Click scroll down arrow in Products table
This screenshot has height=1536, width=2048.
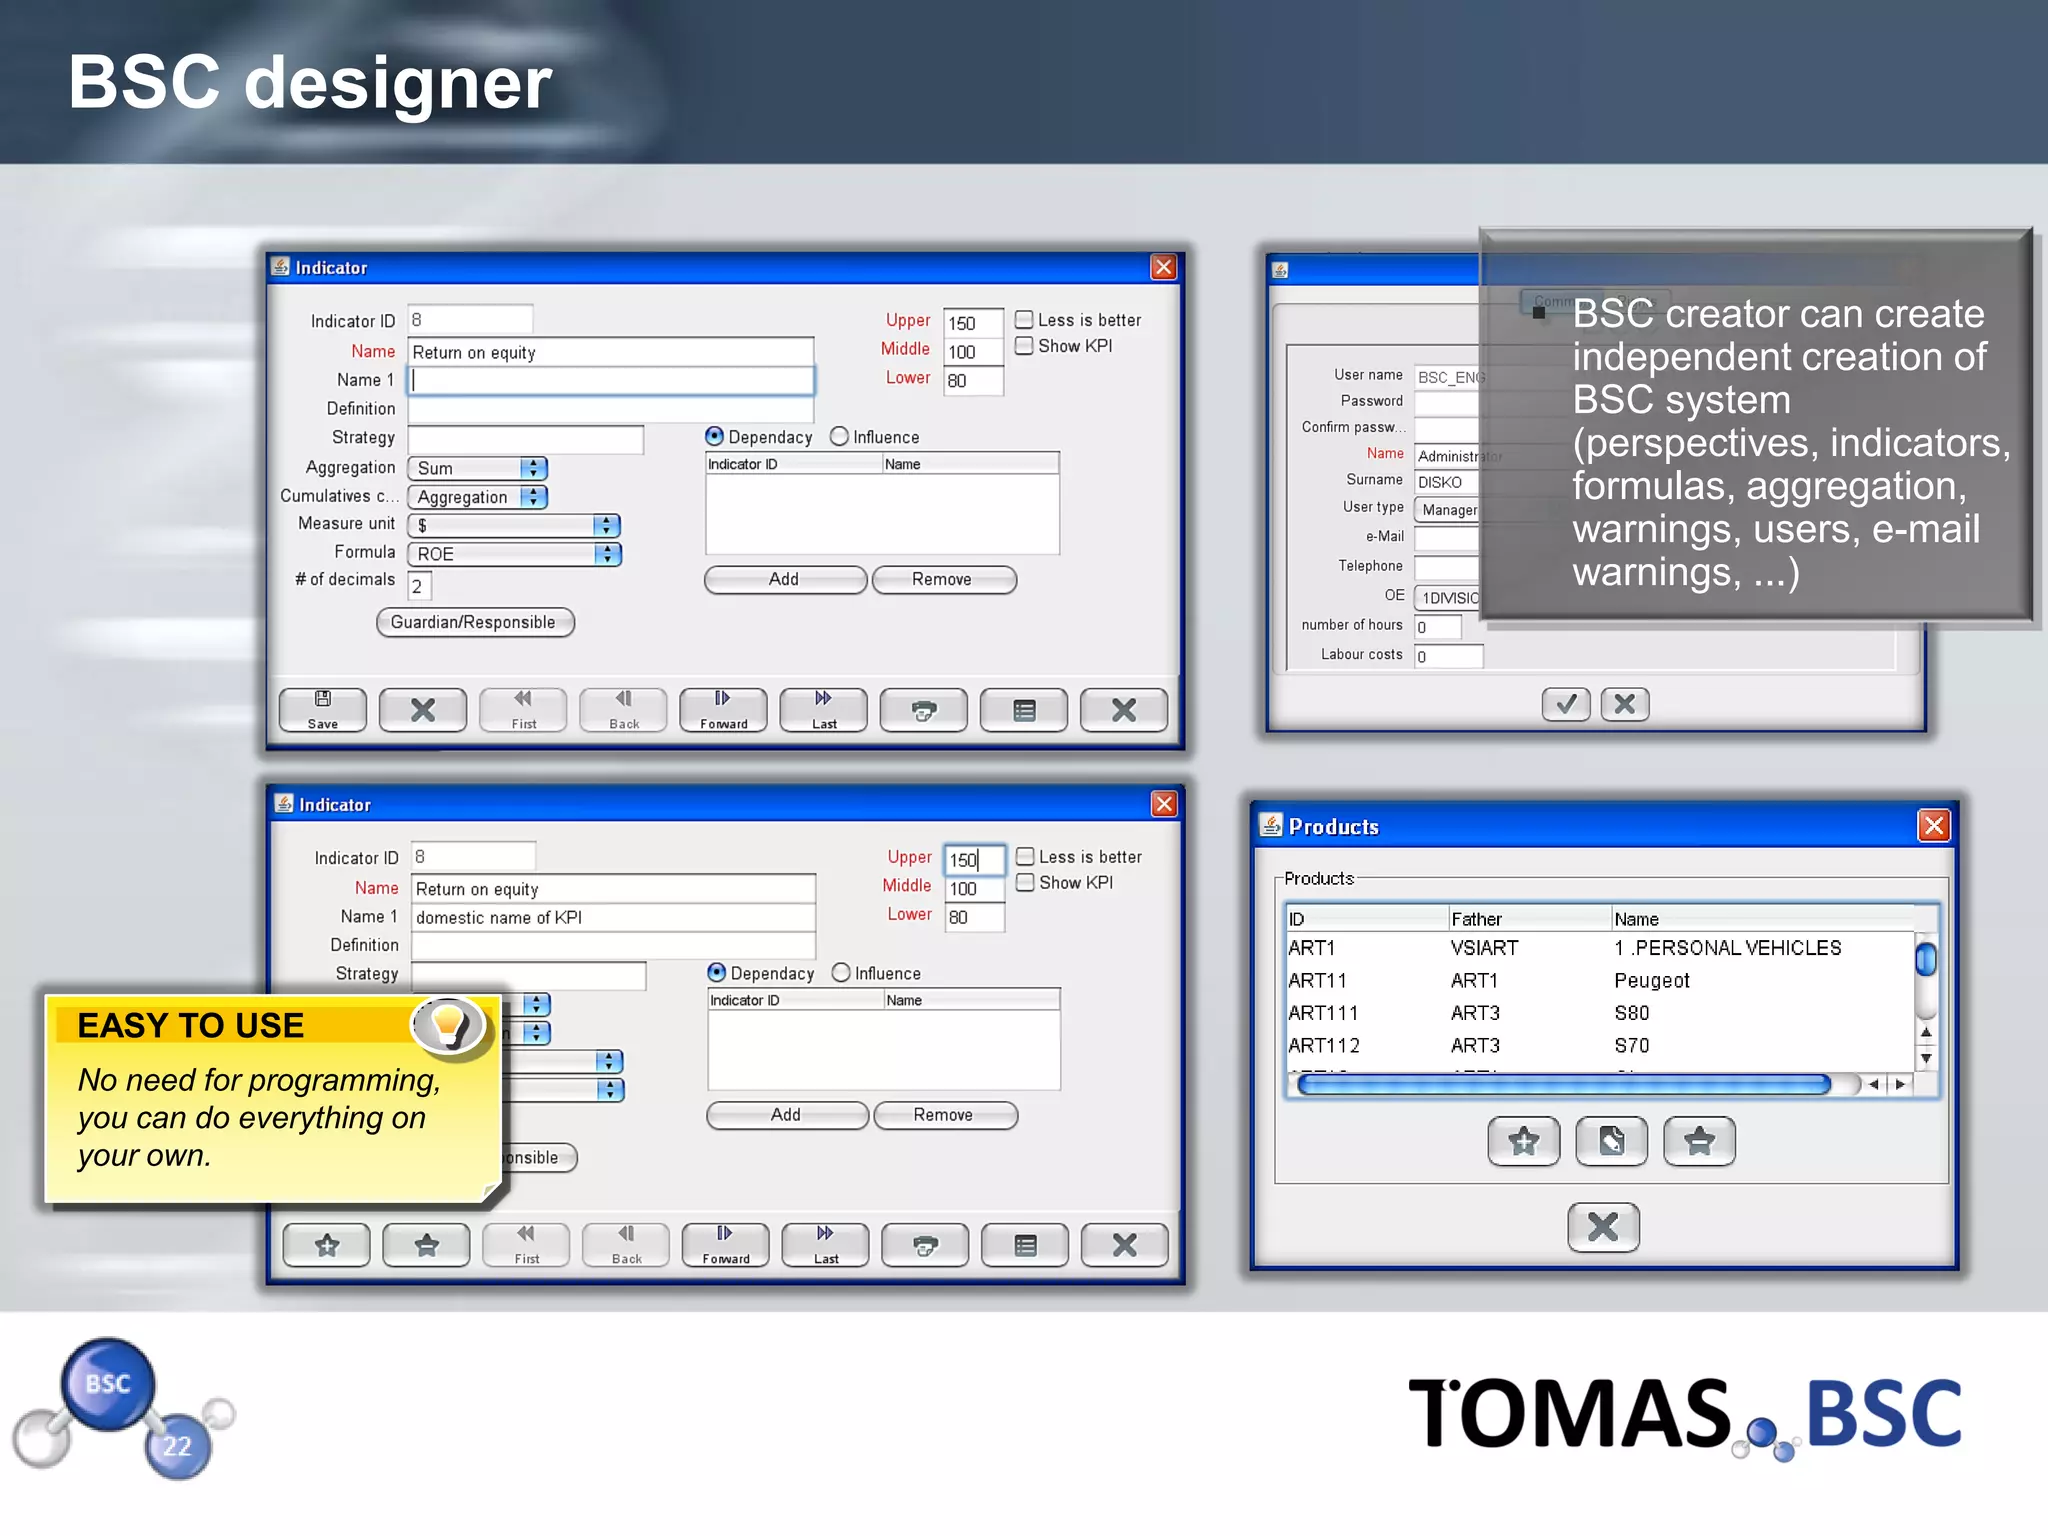coord(1926,1059)
